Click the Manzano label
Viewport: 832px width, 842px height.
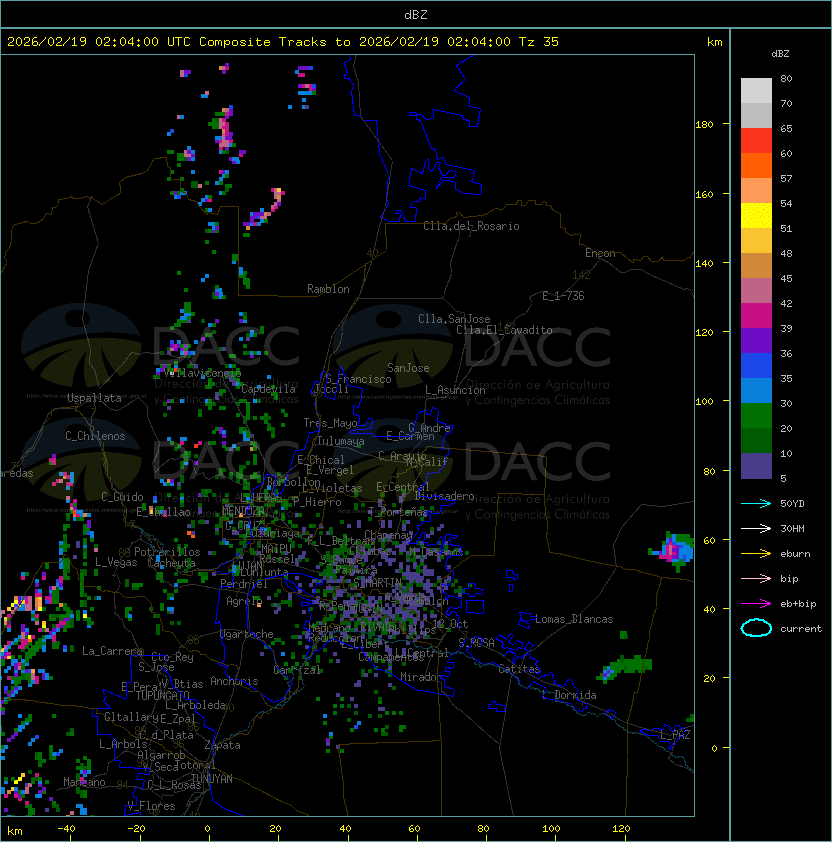coord(84,782)
